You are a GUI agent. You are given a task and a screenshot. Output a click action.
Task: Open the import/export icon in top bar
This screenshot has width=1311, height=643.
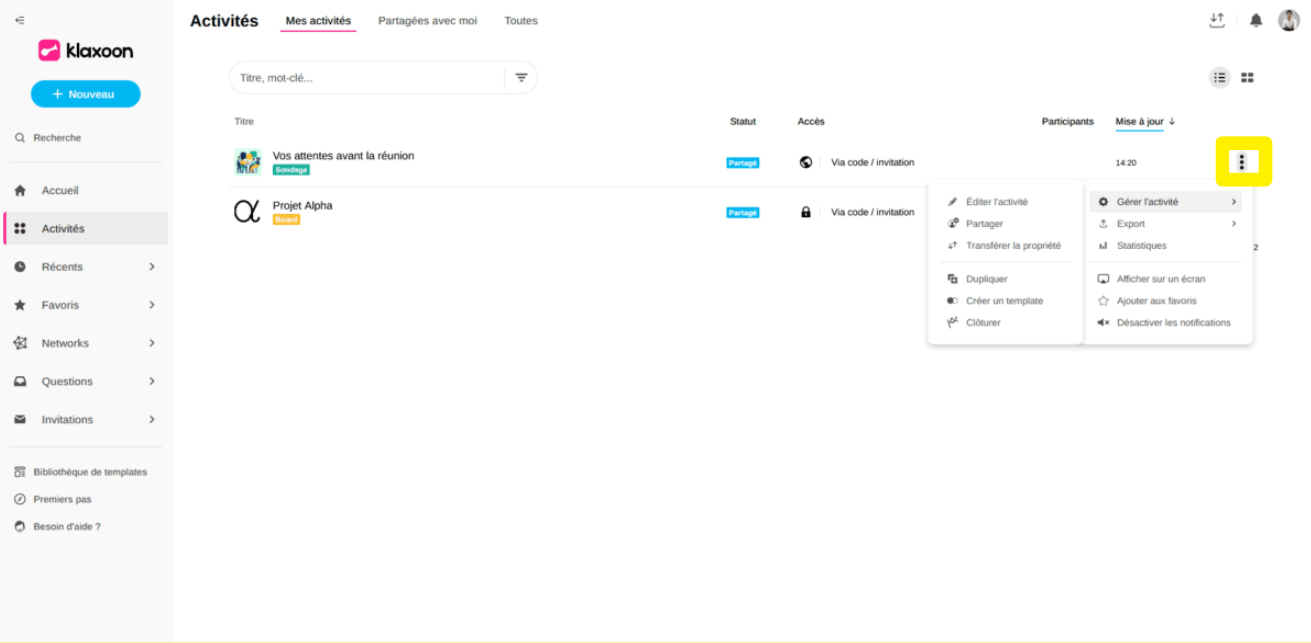[1217, 20]
